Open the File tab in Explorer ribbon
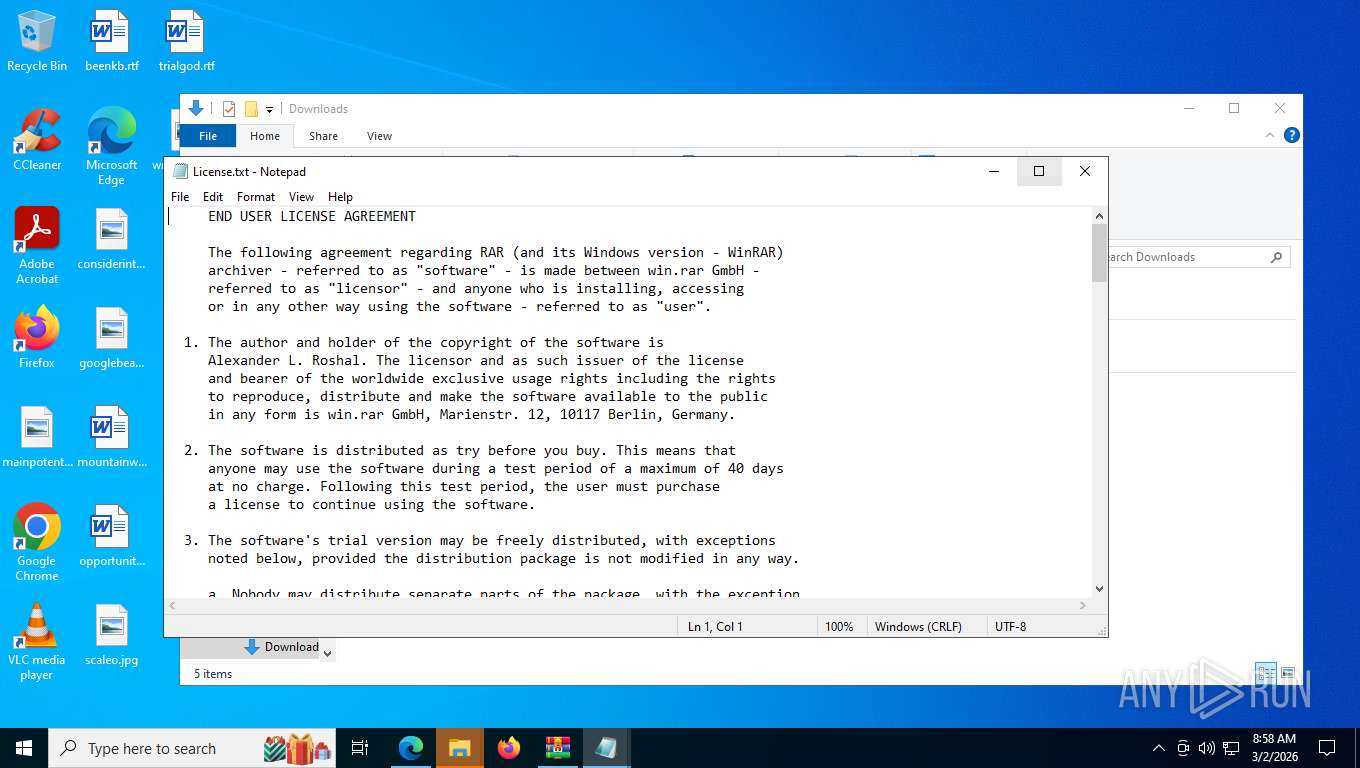The image size is (1360, 768). [208, 136]
